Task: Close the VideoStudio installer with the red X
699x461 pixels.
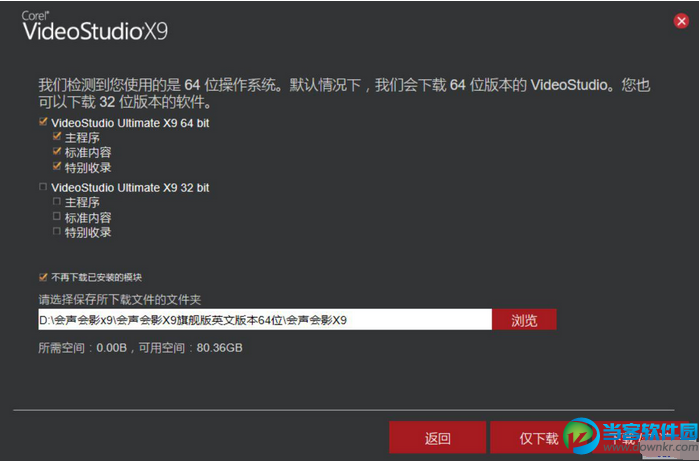Action: 681,21
